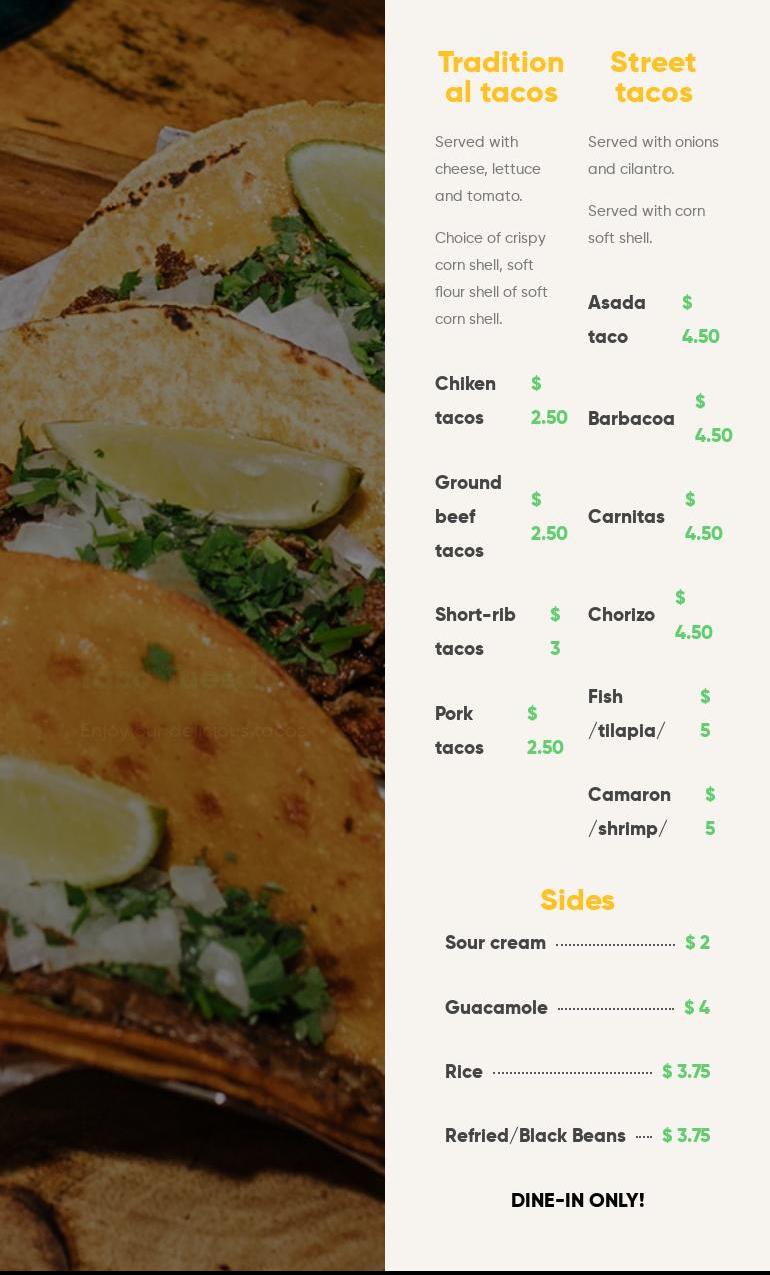Click the DINE-IN ONLY! notice

[578, 1201]
